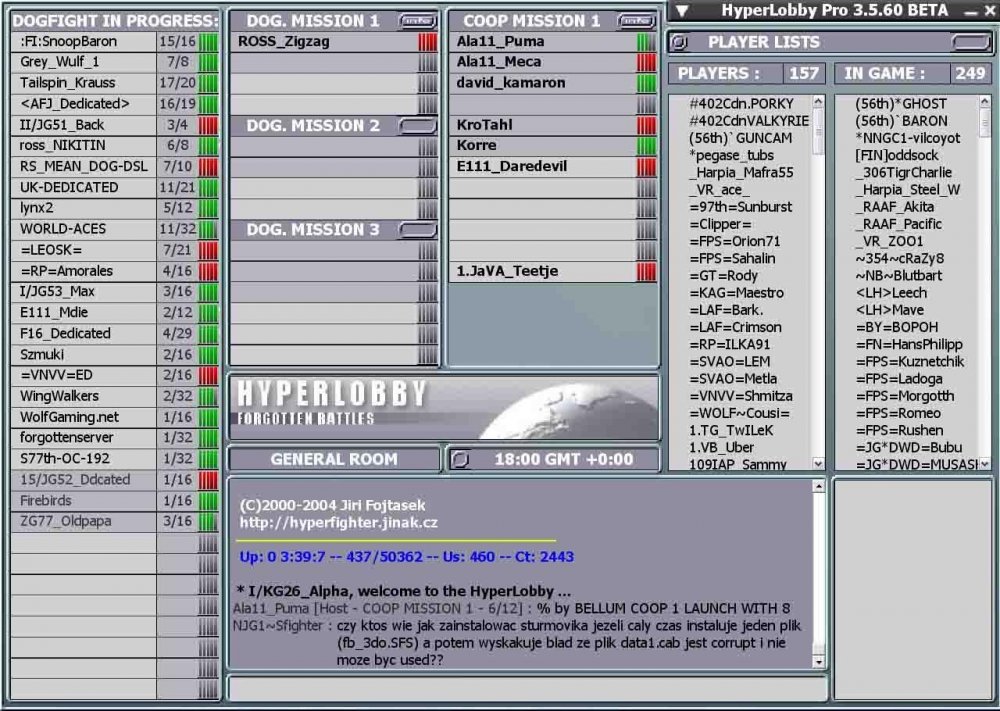This screenshot has height=711, width=1000.
Task: Select the General Room label
Action: click(334, 460)
